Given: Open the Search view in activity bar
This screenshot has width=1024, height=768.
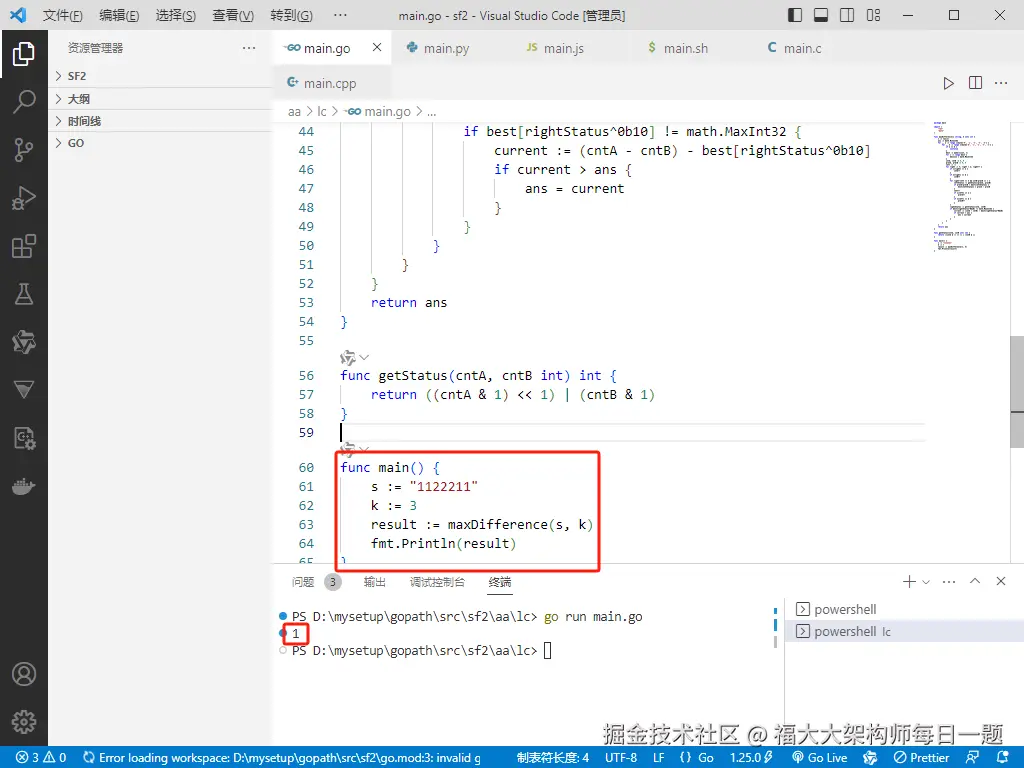Looking at the screenshot, I should pos(24,102).
